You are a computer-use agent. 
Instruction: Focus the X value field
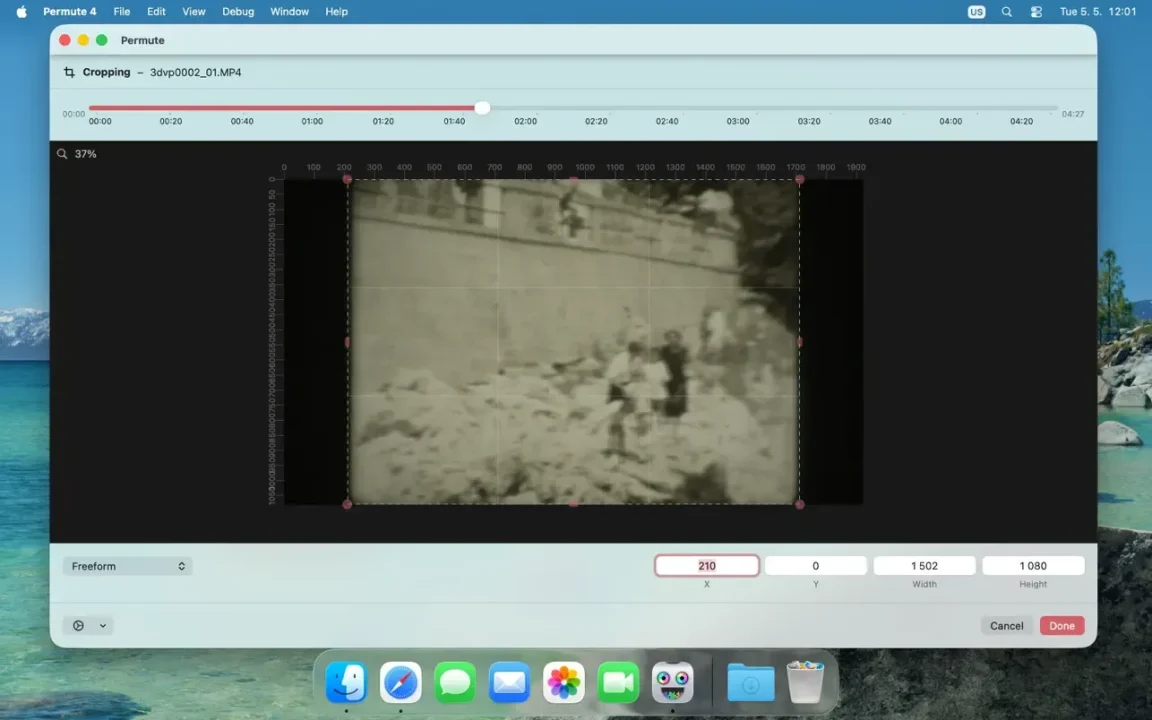(x=707, y=565)
